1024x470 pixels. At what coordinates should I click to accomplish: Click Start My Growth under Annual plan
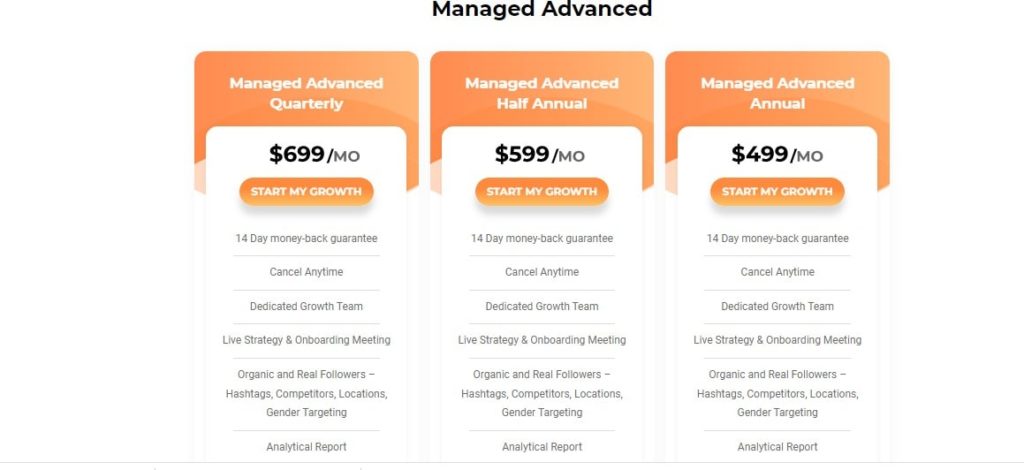point(777,192)
